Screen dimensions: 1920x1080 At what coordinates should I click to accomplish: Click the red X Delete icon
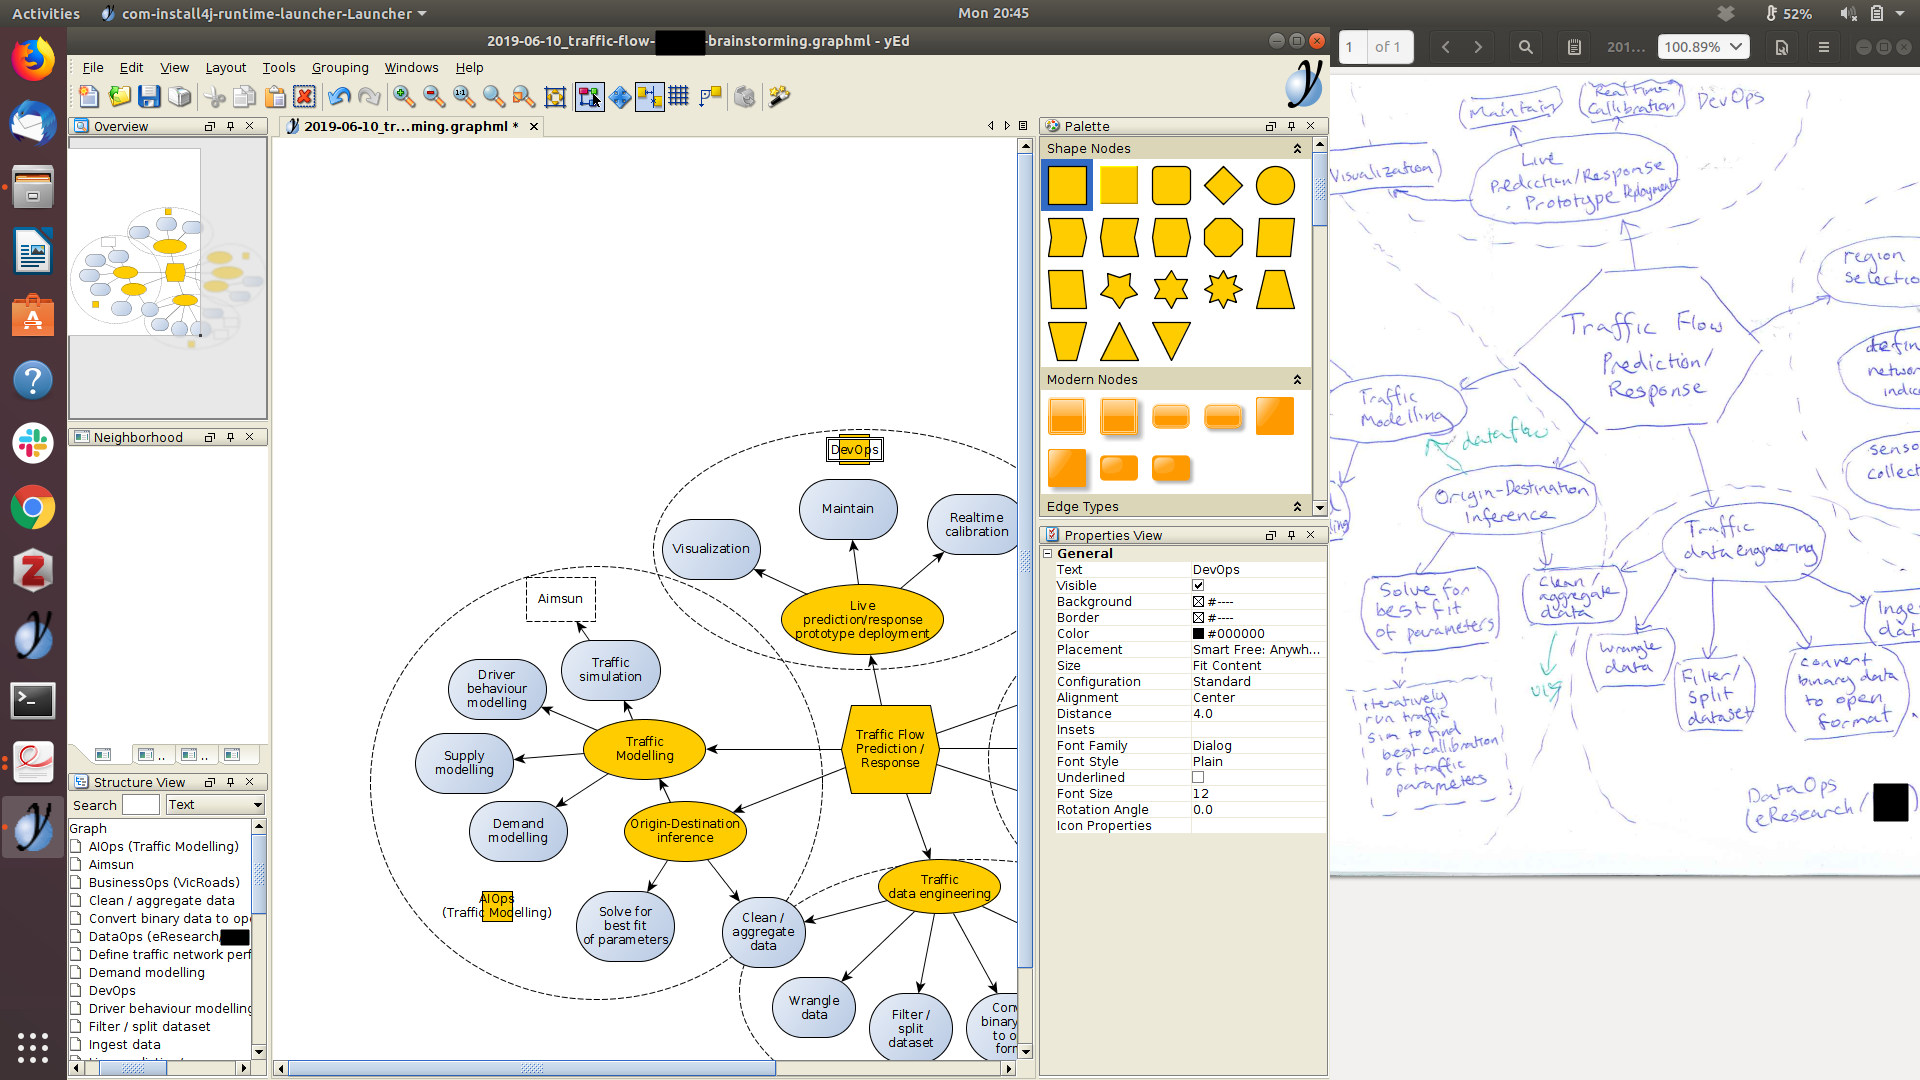(305, 96)
